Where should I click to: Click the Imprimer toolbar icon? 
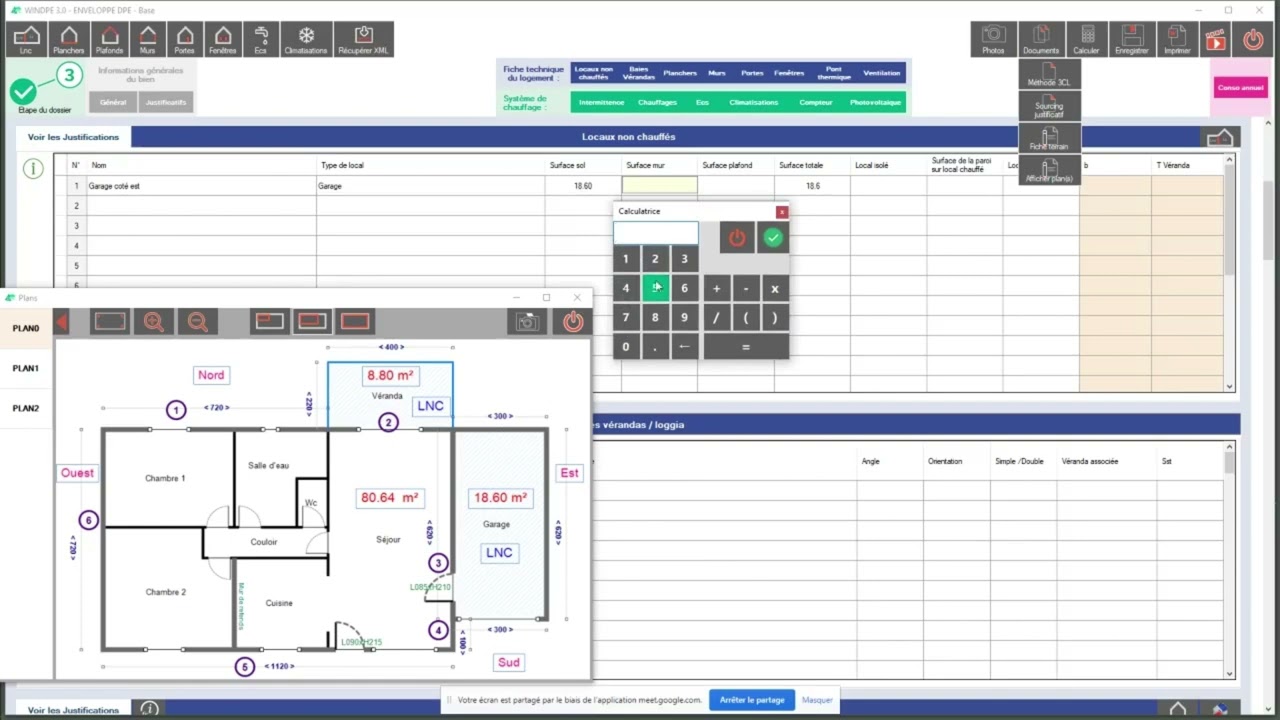pos(1177,39)
